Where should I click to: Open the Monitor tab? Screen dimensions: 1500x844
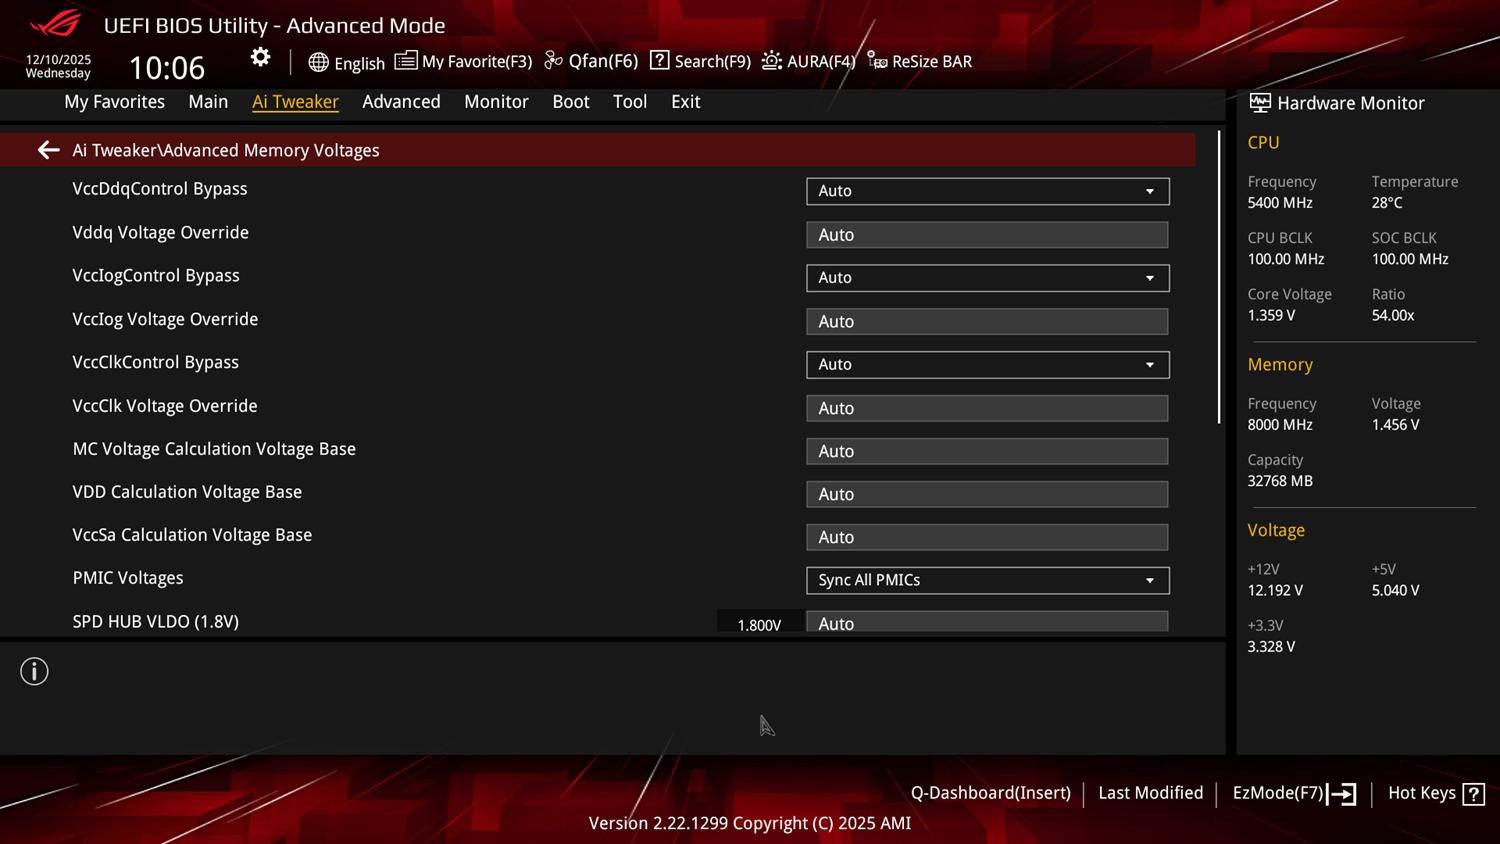tap(496, 102)
